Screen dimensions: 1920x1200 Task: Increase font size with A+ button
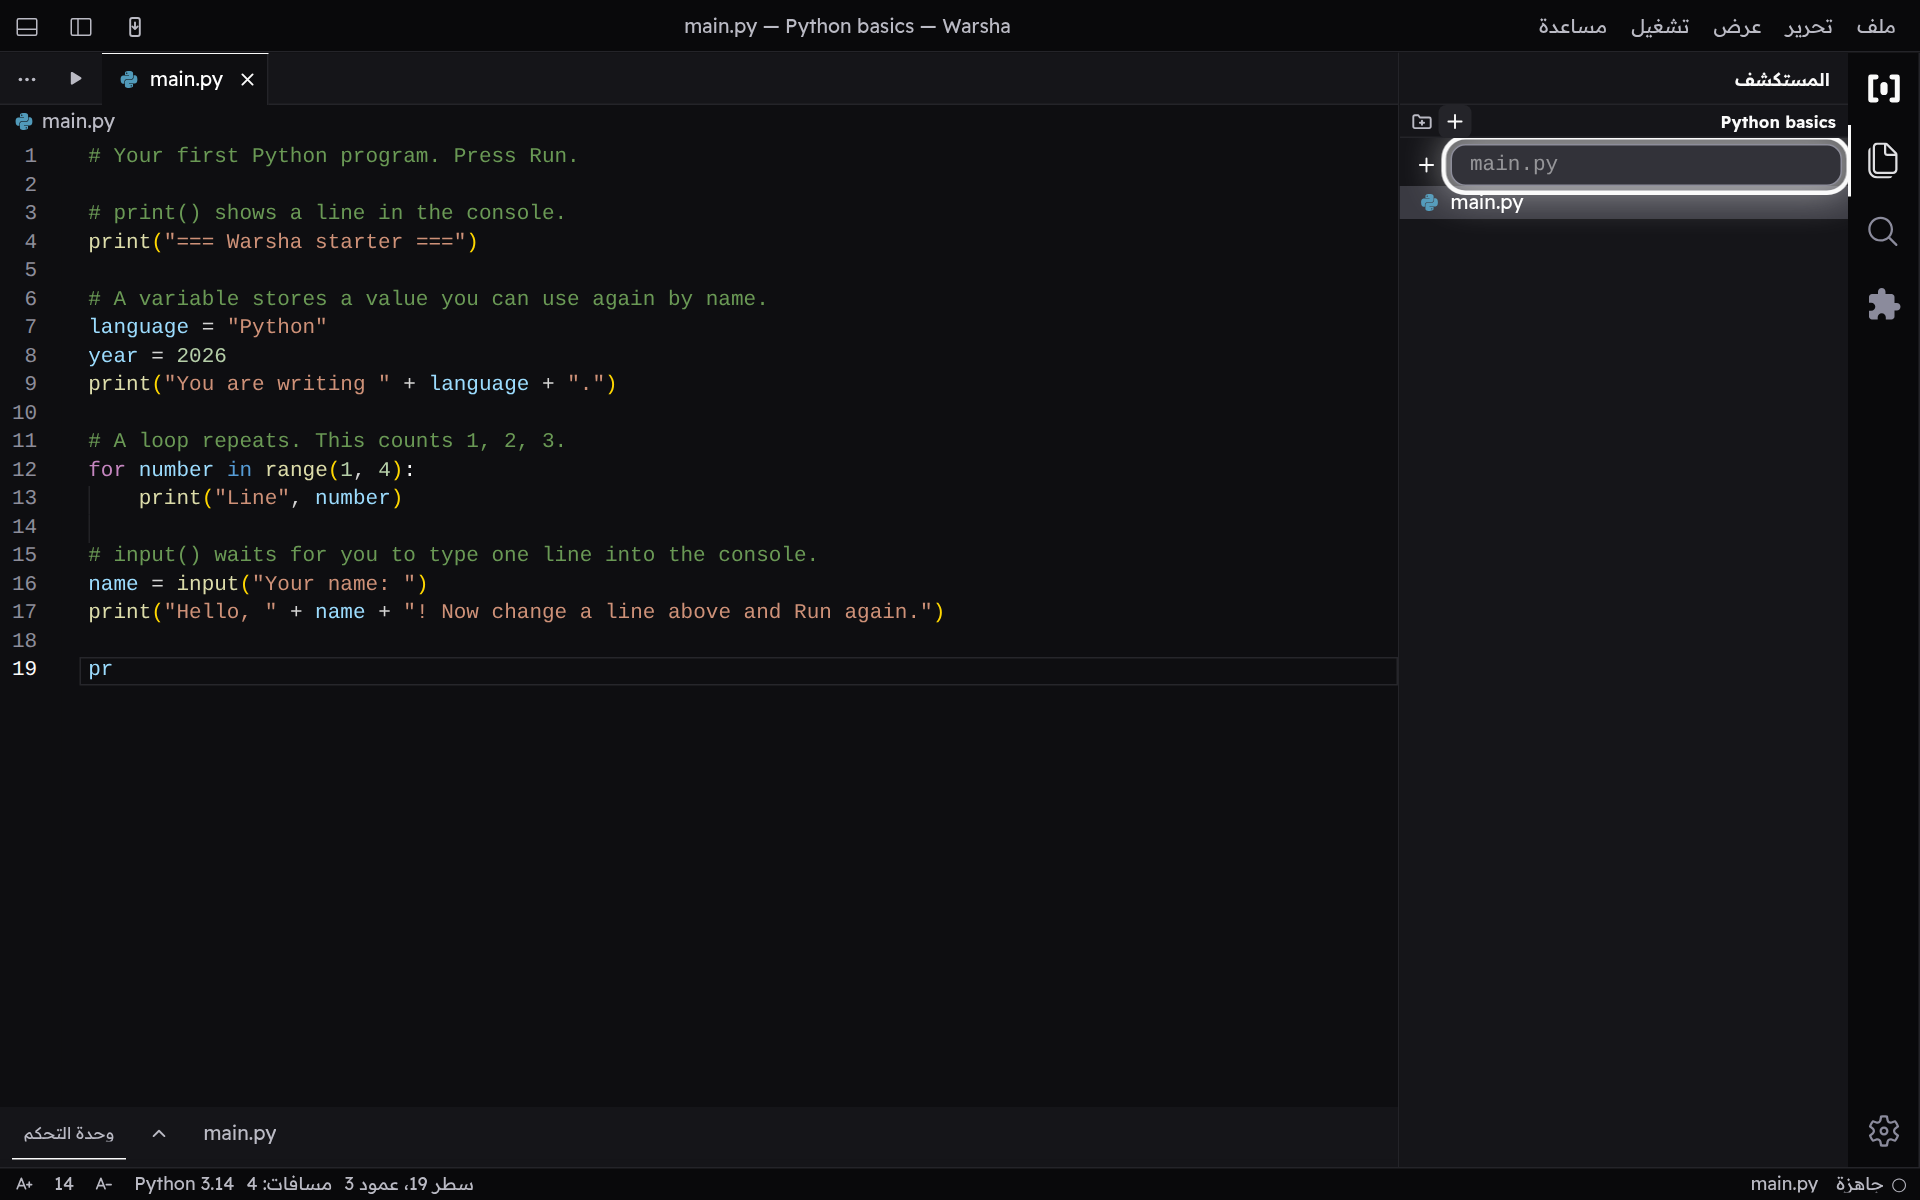point(25,1184)
